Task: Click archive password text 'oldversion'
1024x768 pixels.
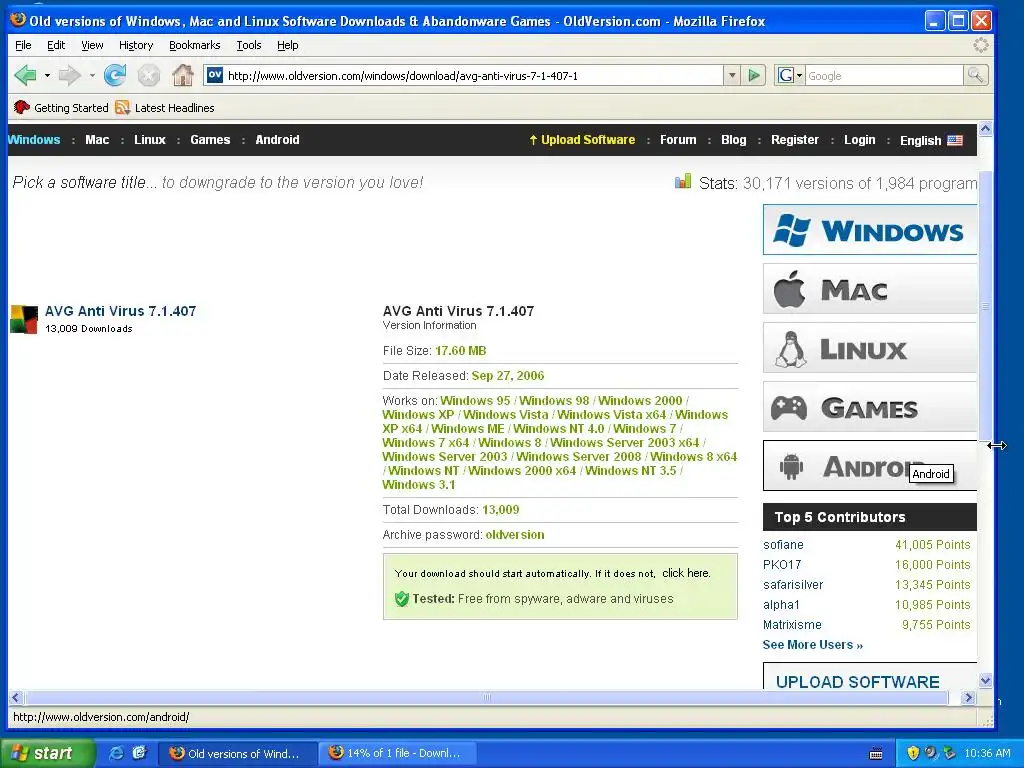Action: point(515,534)
